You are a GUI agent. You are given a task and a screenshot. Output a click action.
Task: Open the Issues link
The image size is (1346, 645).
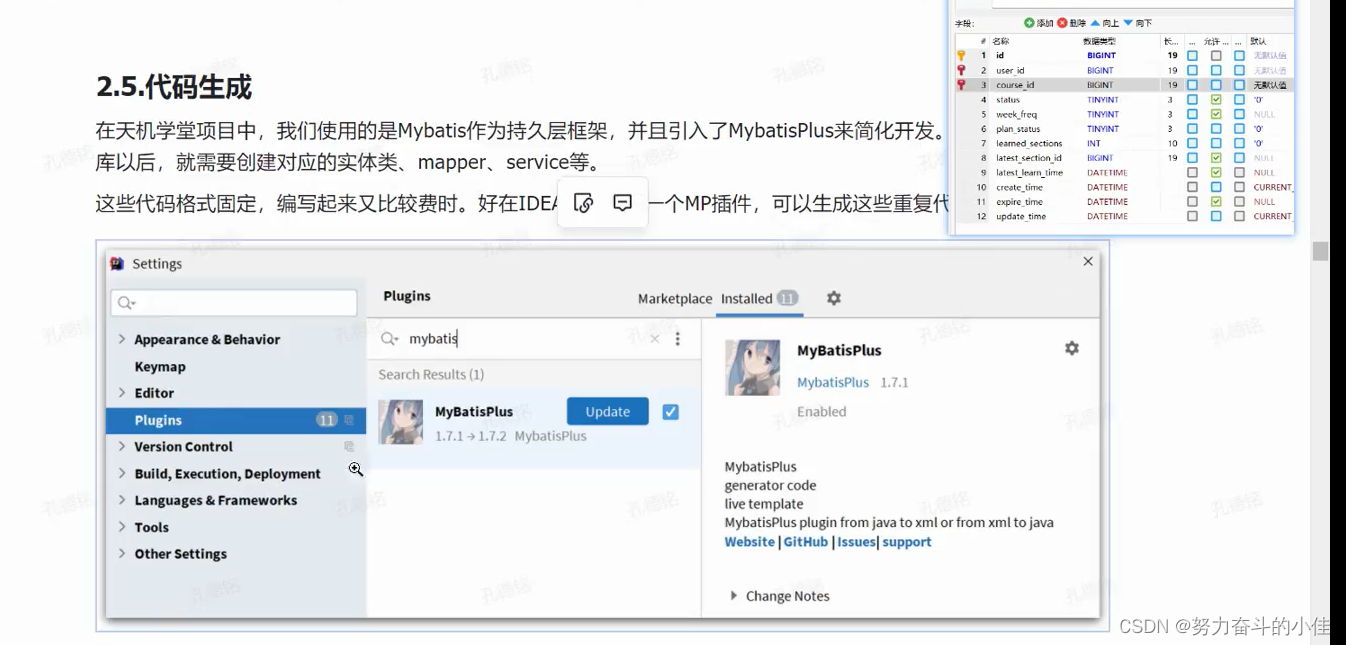[x=856, y=542]
